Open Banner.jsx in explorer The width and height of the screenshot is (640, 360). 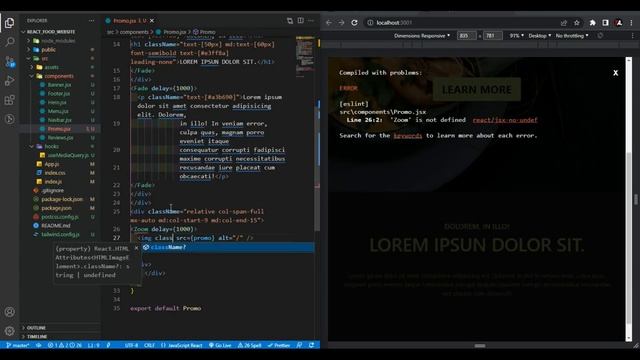point(59,85)
